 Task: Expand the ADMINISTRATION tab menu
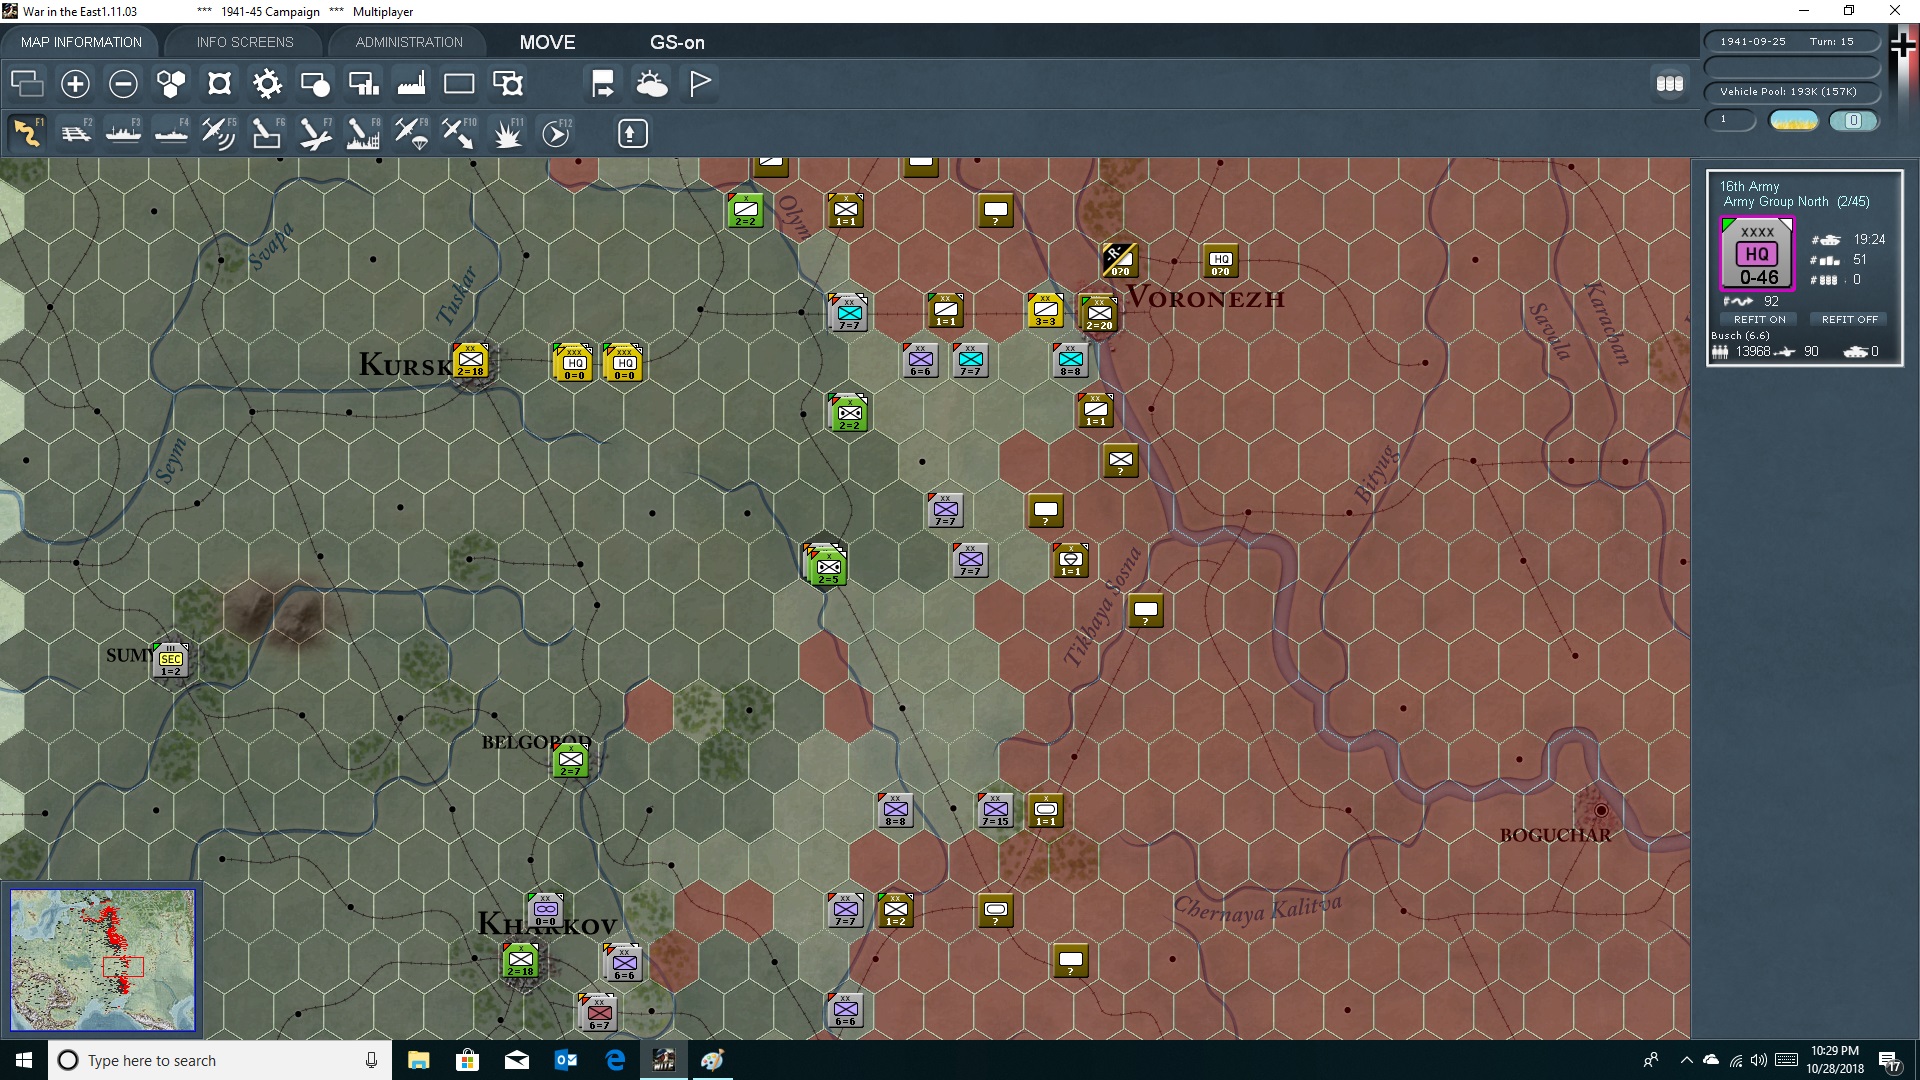pos(409,42)
